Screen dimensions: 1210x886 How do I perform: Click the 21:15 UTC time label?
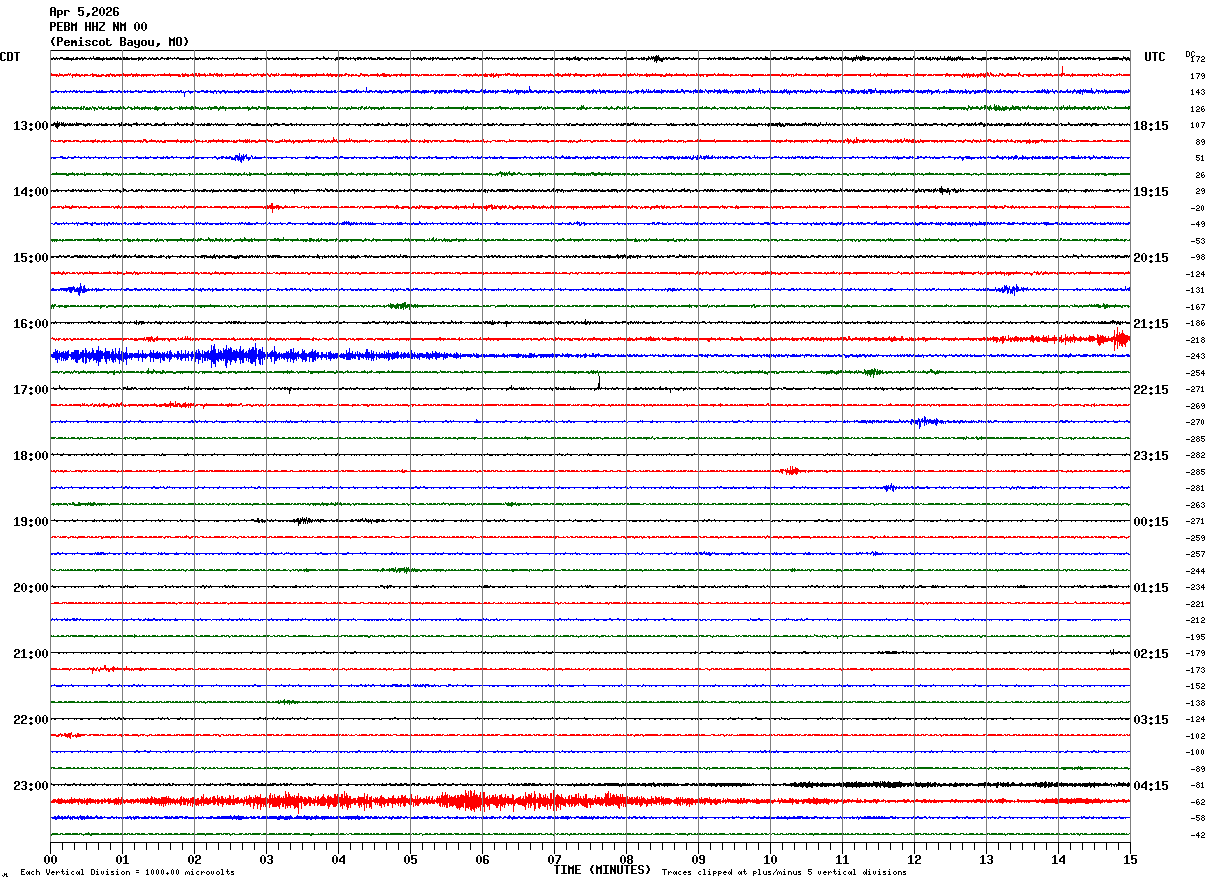1151,324
